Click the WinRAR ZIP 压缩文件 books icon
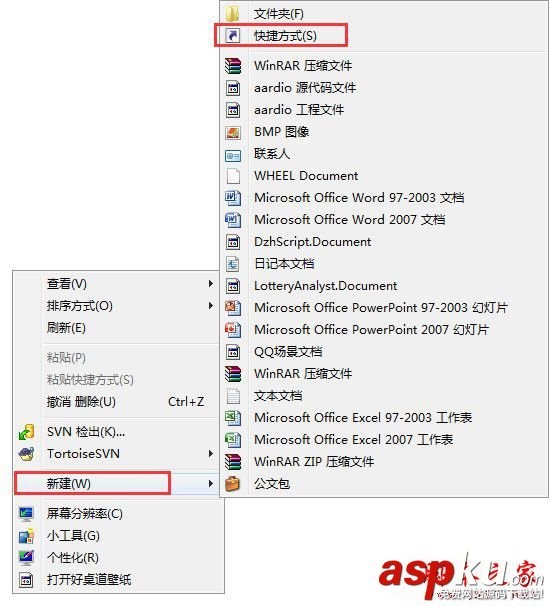 [233, 462]
